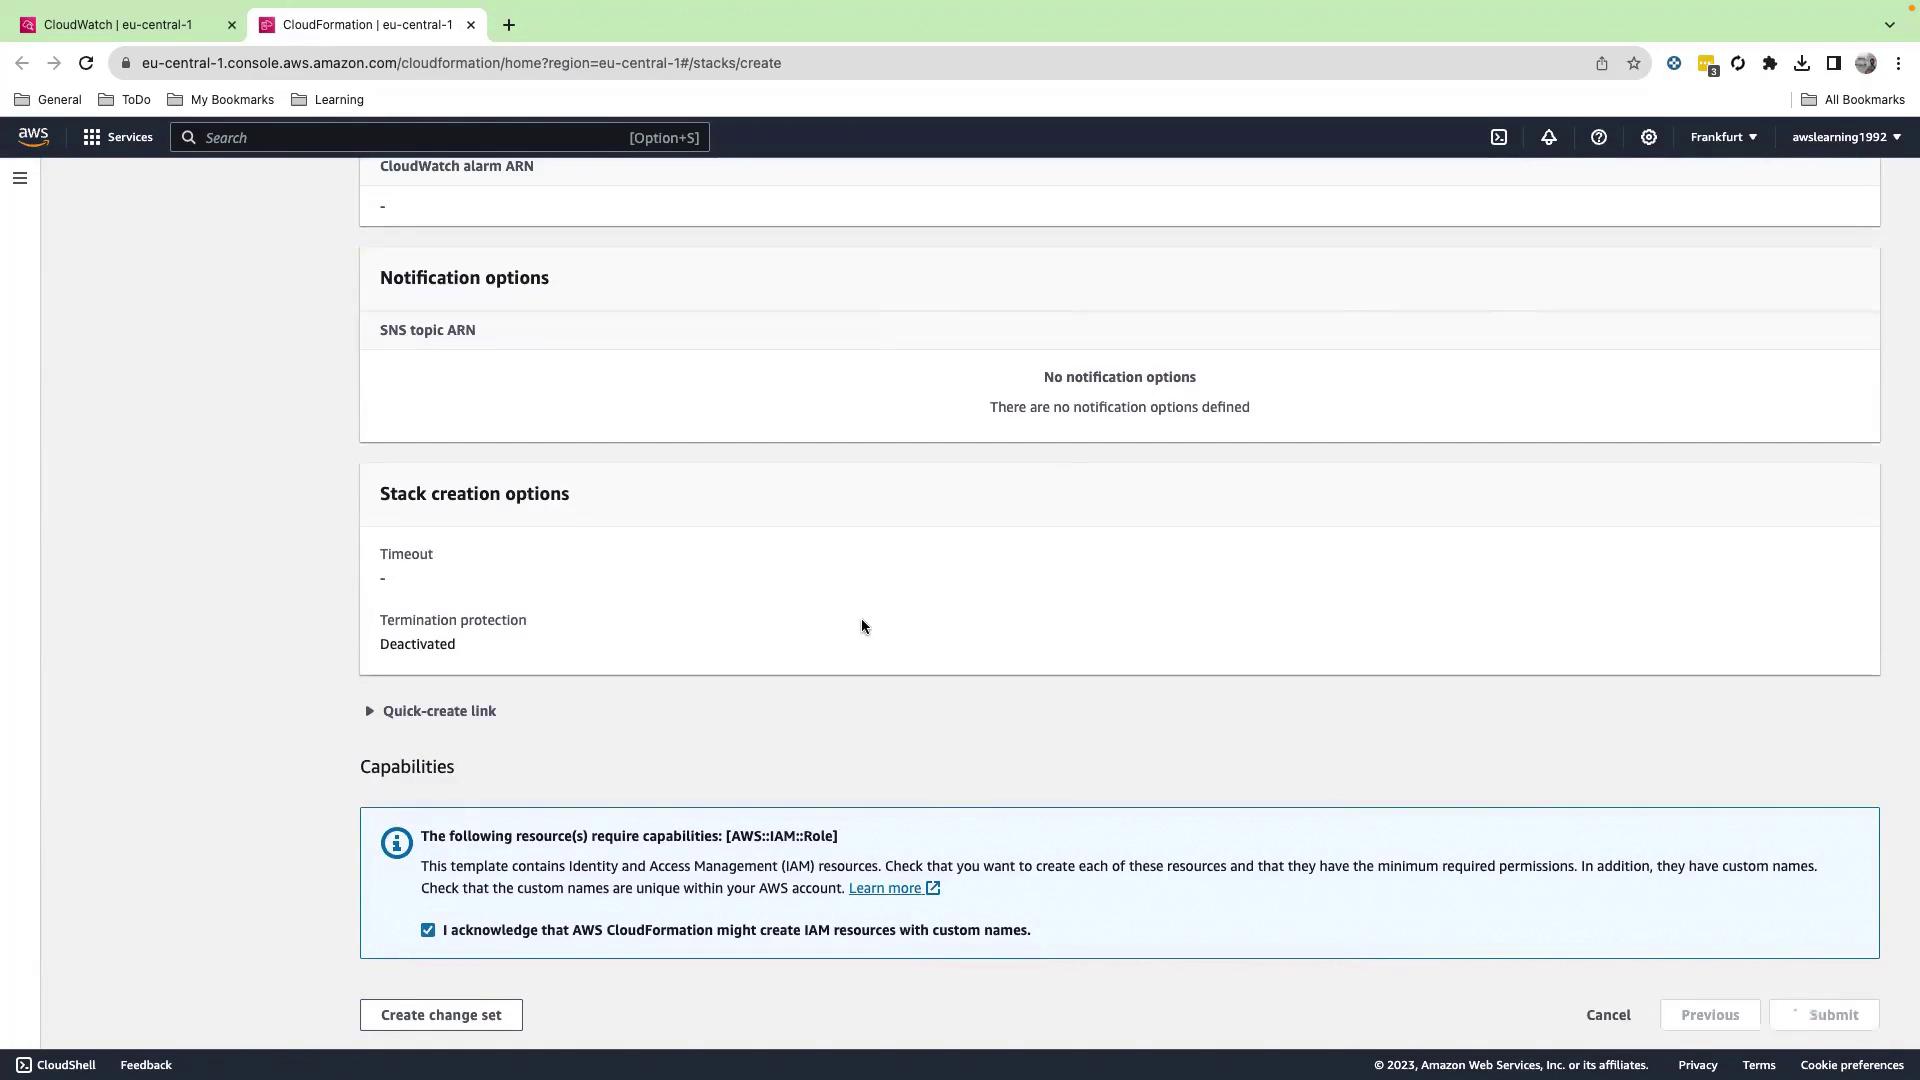Uncheck the IAM custom names acknowledgement checkbox
The image size is (1920, 1080).
coord(428,930)
